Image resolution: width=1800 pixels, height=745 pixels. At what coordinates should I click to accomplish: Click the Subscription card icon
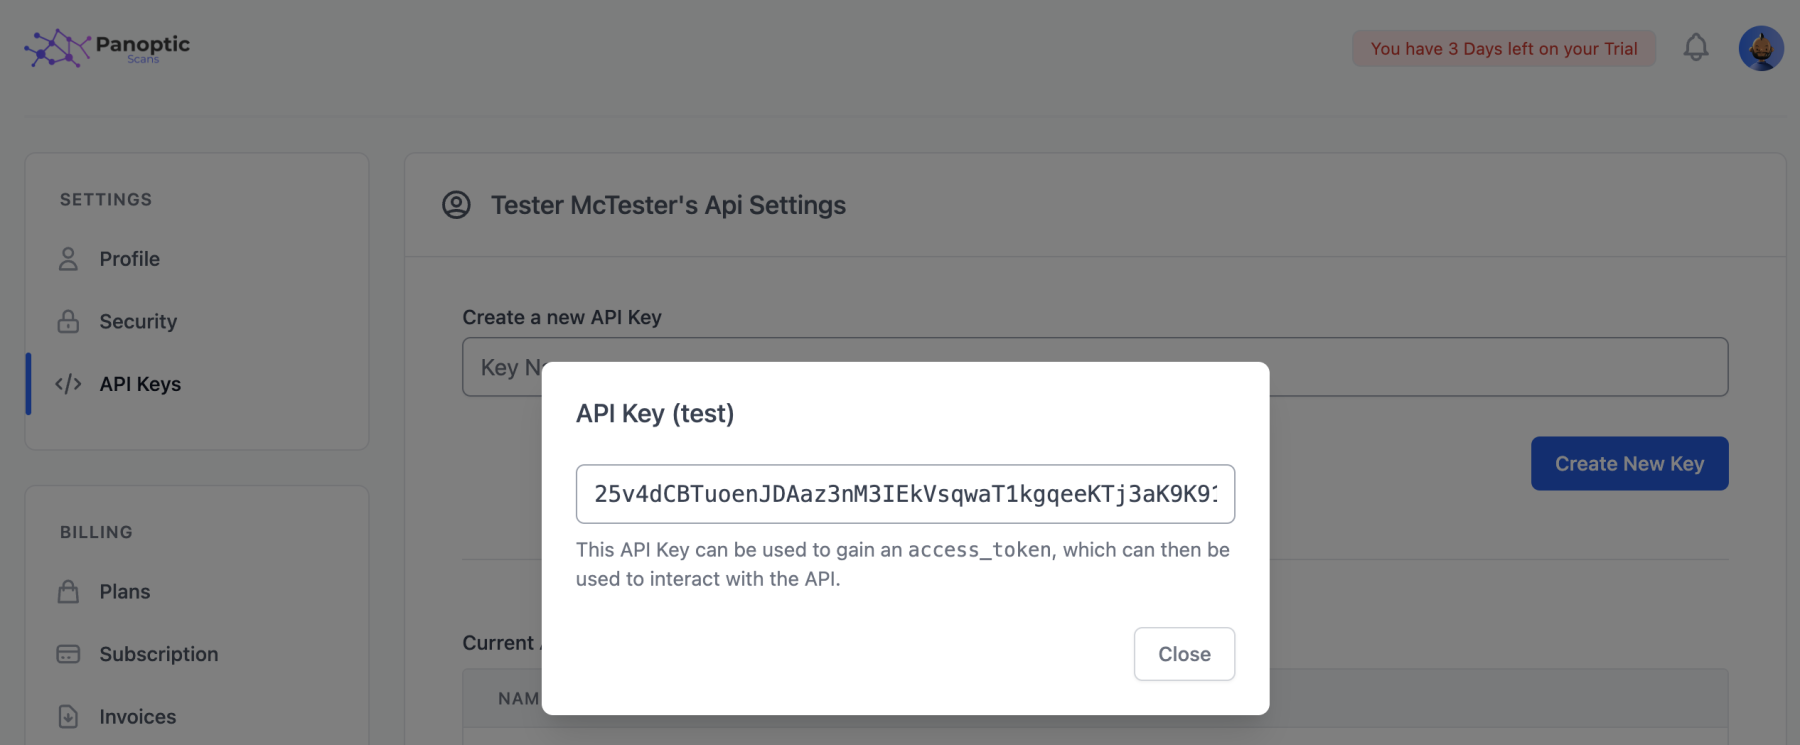[68, 654]
